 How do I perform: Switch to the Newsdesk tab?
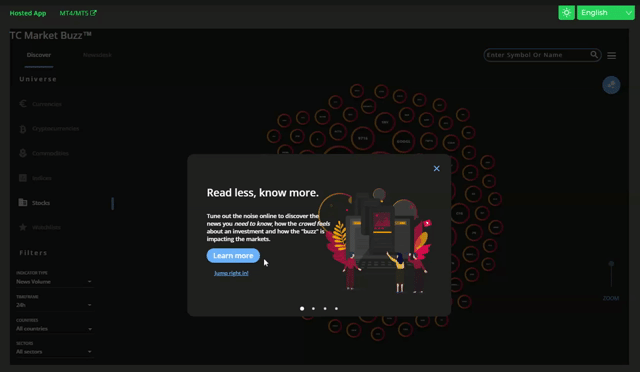[x=97, y=55]
